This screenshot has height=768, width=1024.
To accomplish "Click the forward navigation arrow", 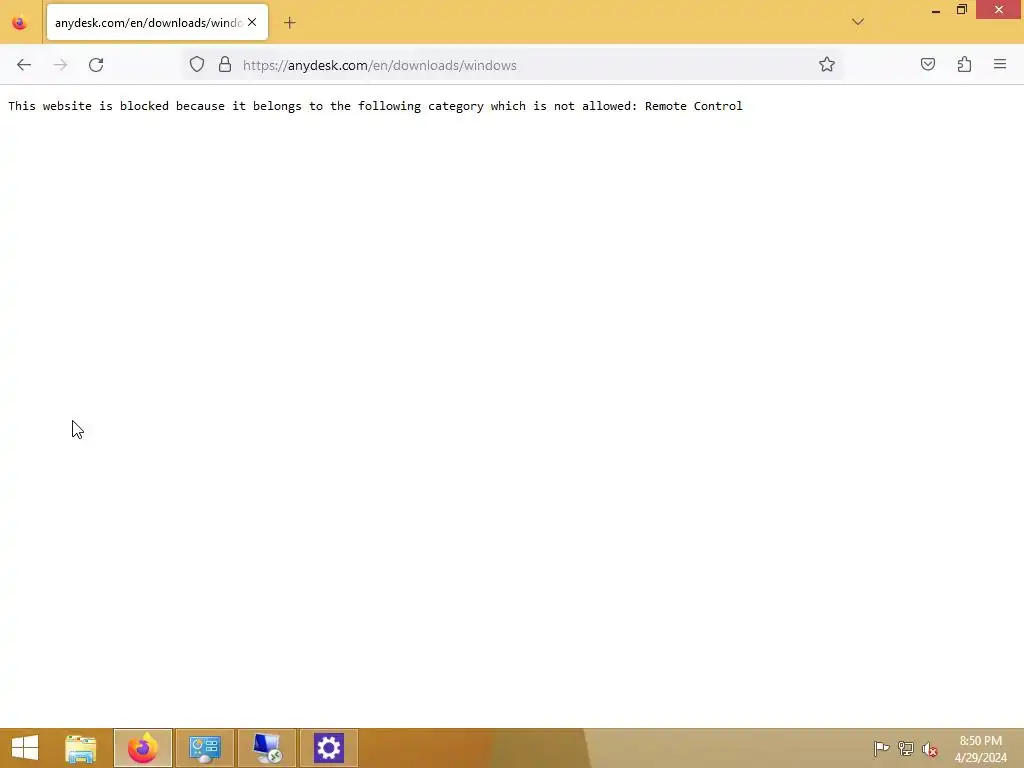I will click(x=60, y=65).
